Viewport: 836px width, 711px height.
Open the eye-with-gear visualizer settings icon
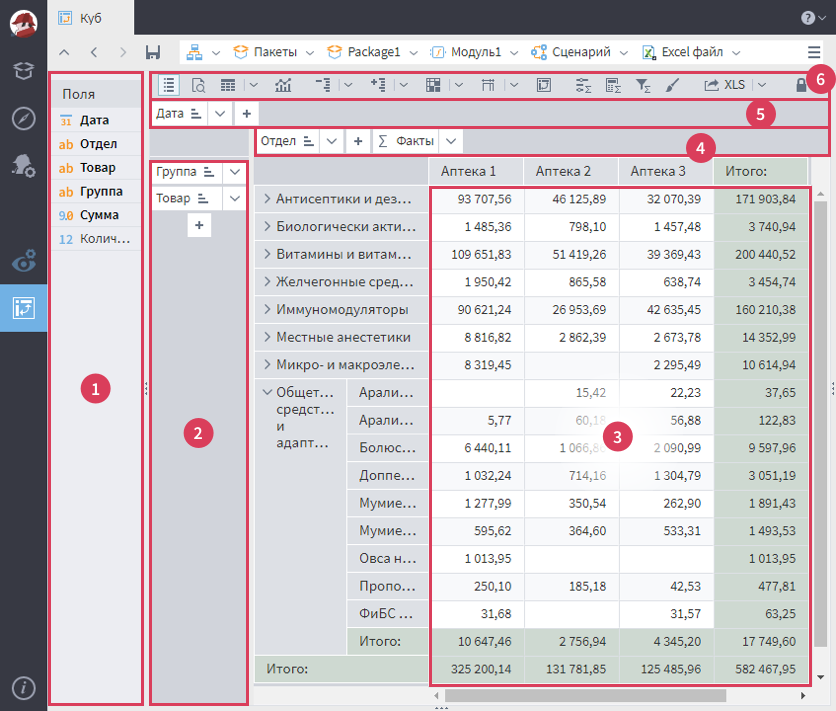tap(23, 260)
